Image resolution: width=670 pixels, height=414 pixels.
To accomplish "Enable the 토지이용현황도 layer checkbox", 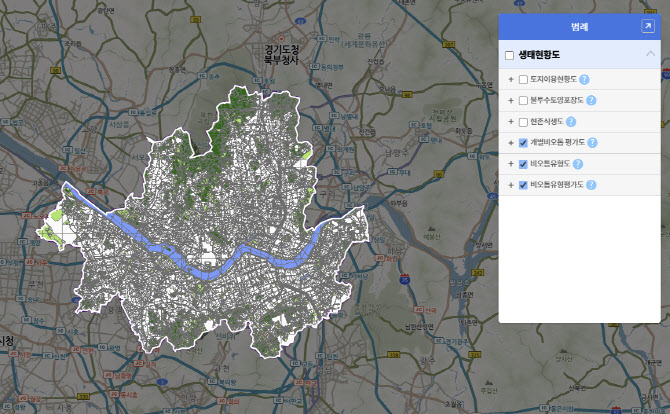I will pos(523,79).
